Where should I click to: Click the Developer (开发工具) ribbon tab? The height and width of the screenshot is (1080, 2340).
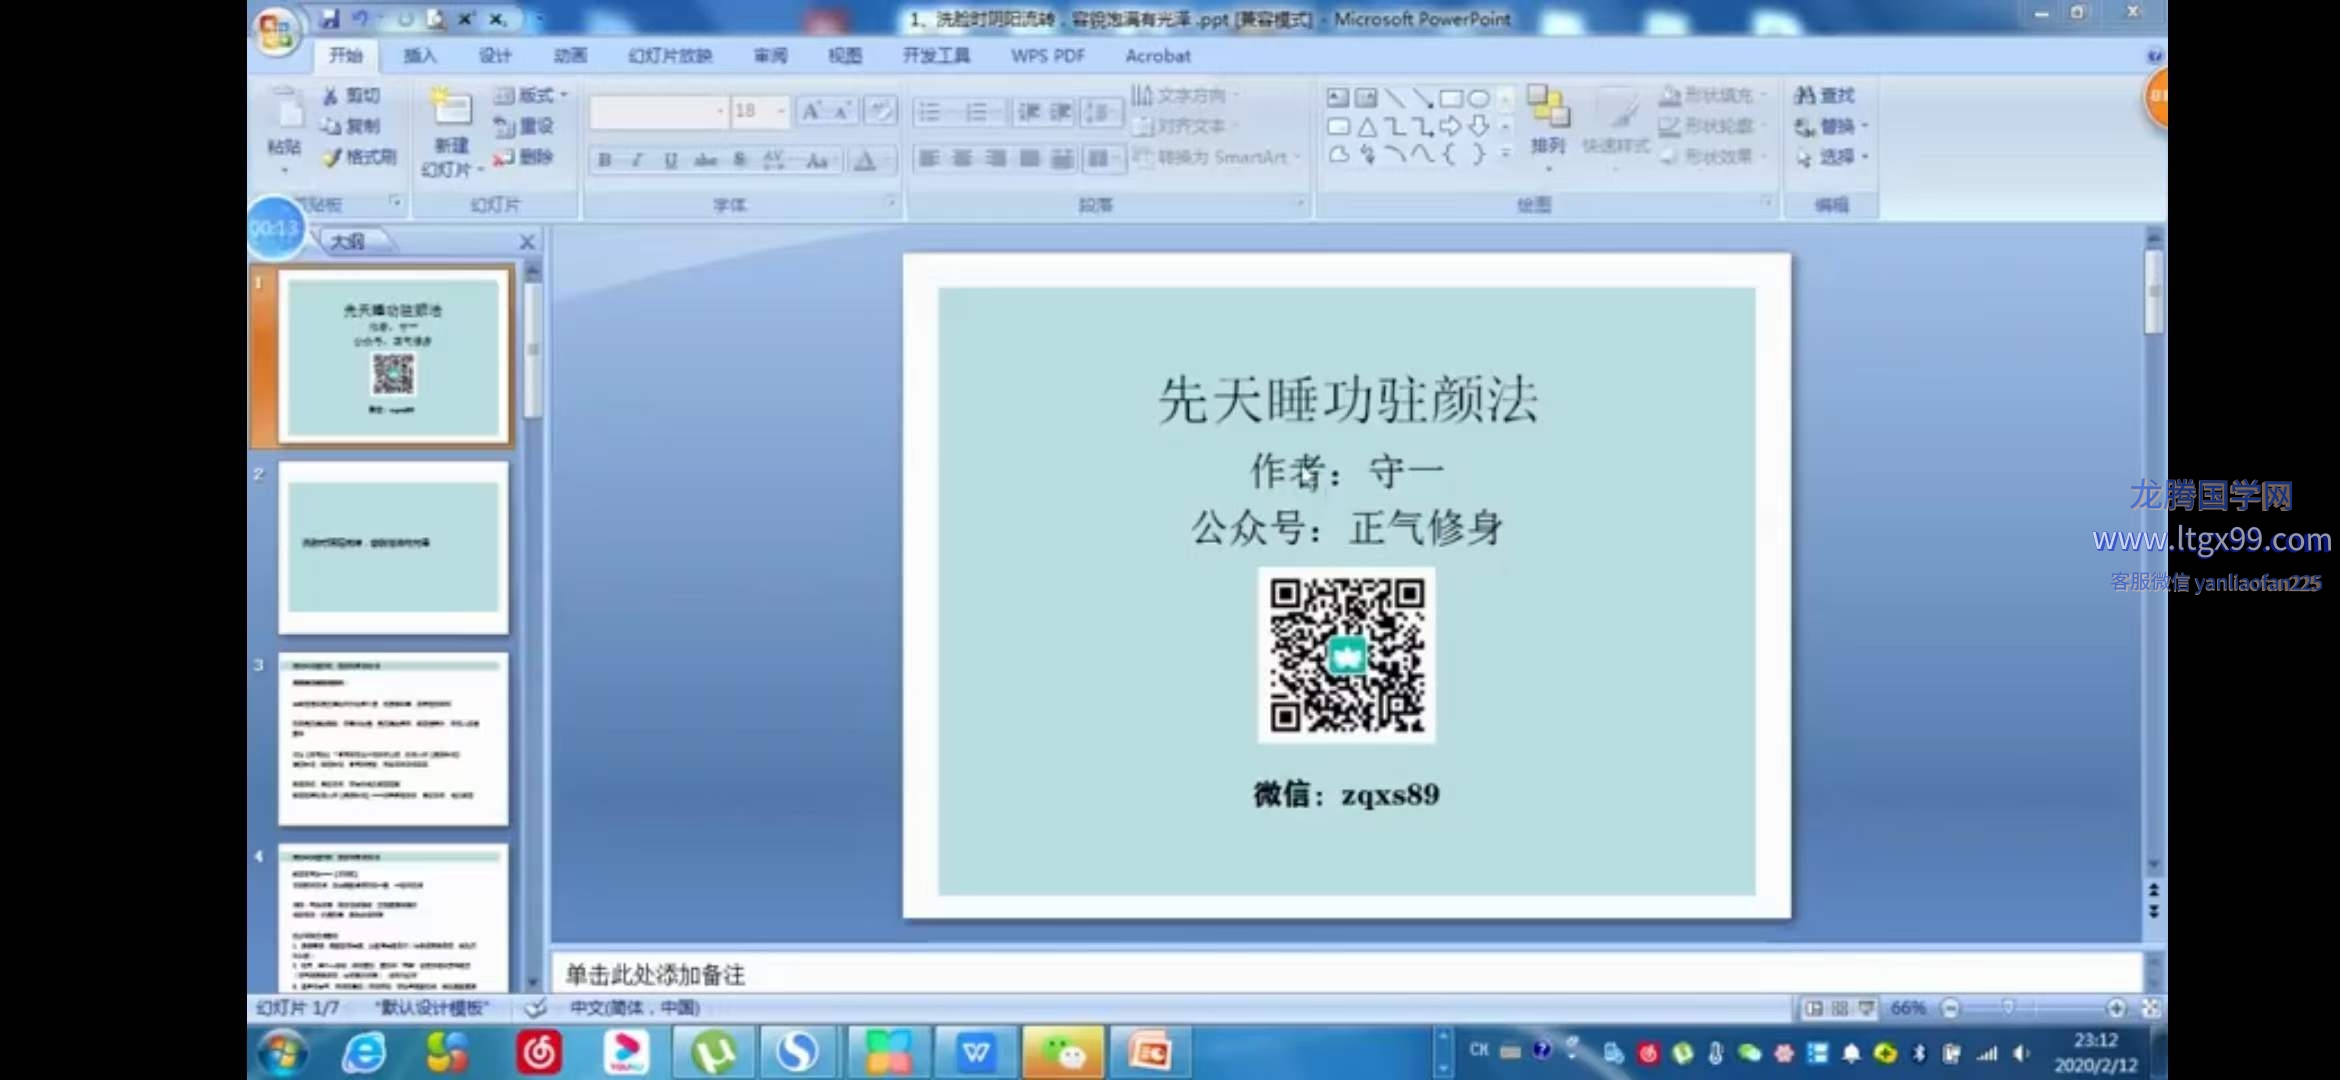click(936, 55)
